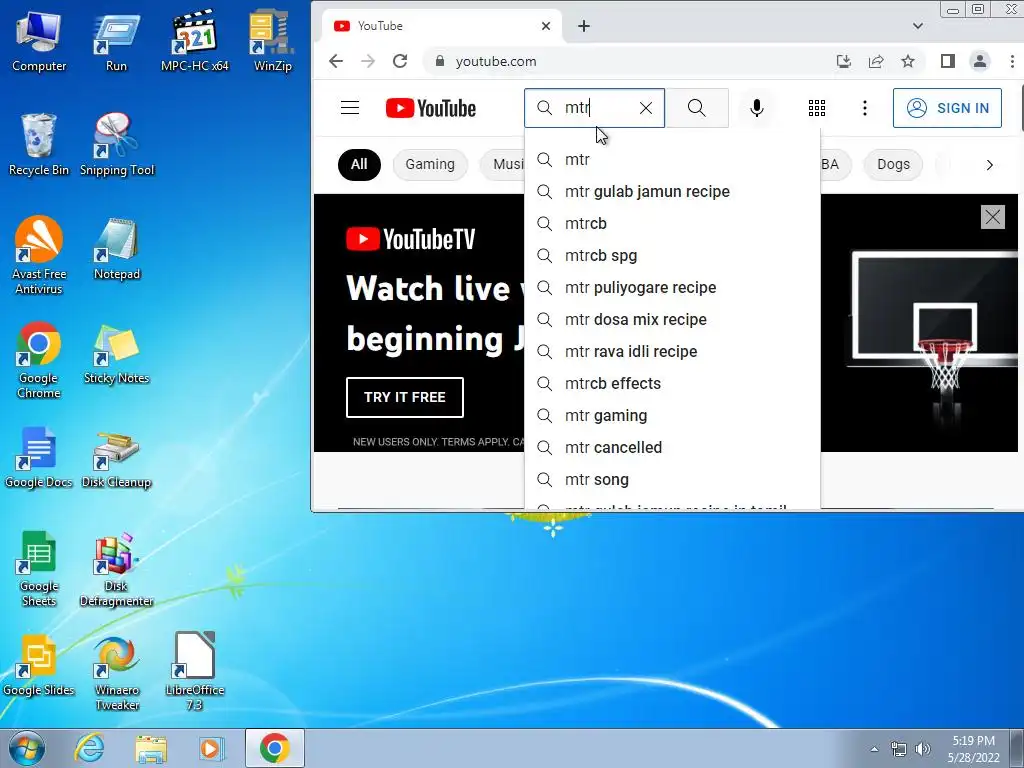Bookmark this tab with star

pos(908,61)
